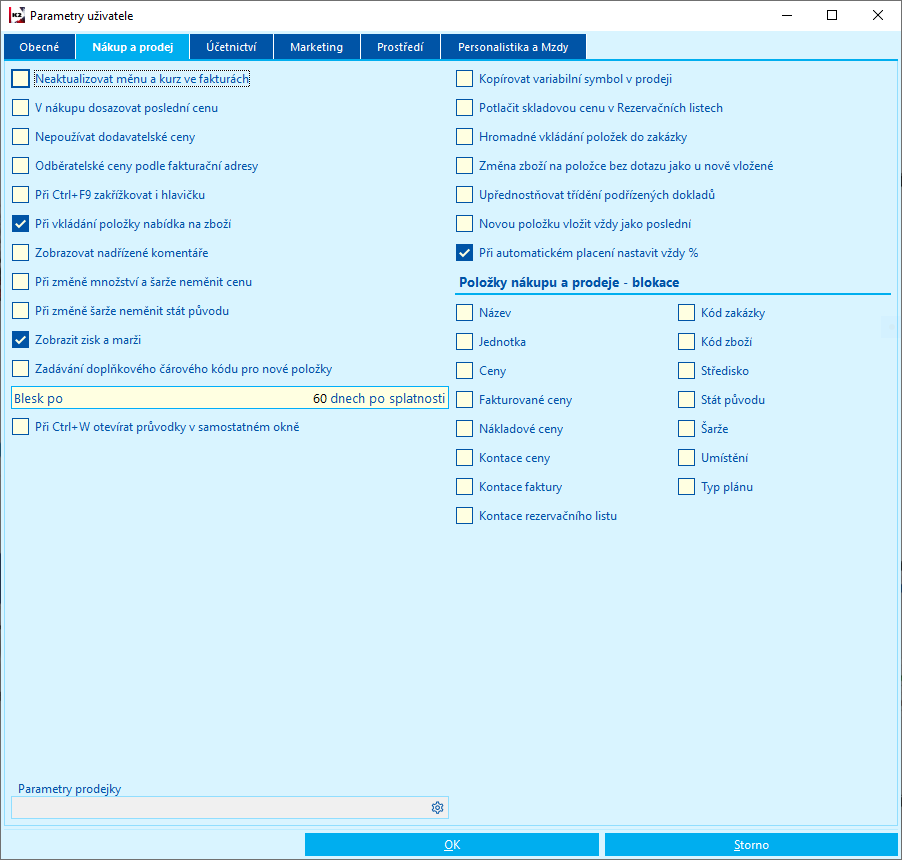Viewport: 902px width, 860px height.
Task: Toggle the Jednotka blokace checkbox
Action: [464, 342]
